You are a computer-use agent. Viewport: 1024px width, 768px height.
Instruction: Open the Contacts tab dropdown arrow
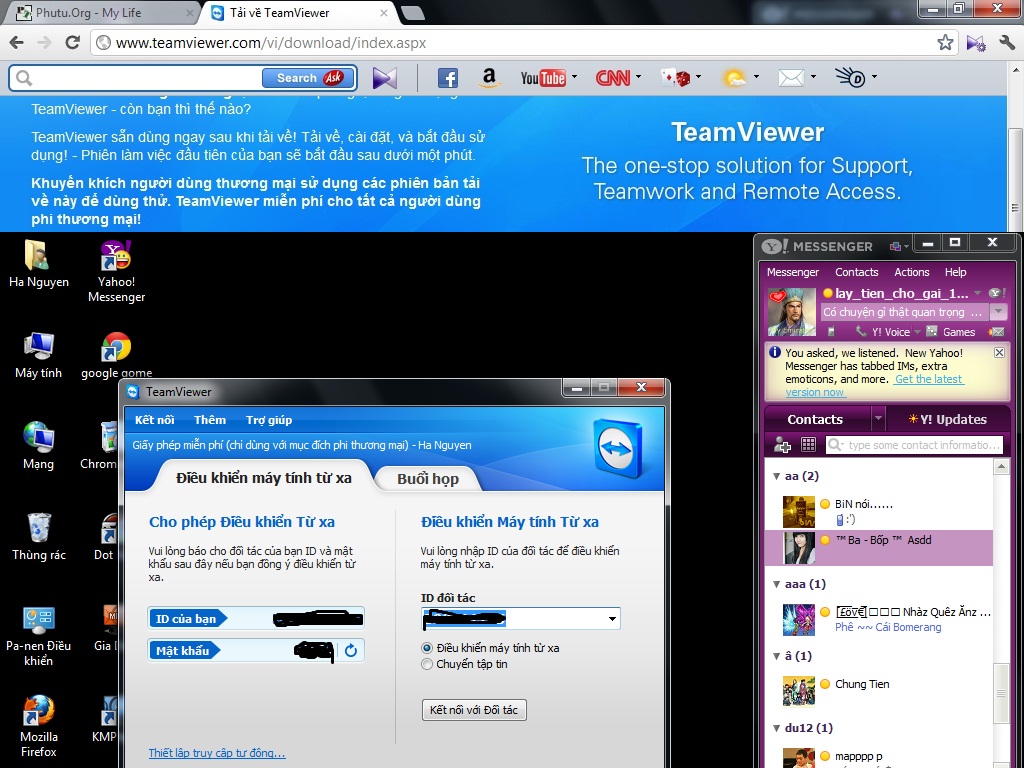click(x=878, y=418)
